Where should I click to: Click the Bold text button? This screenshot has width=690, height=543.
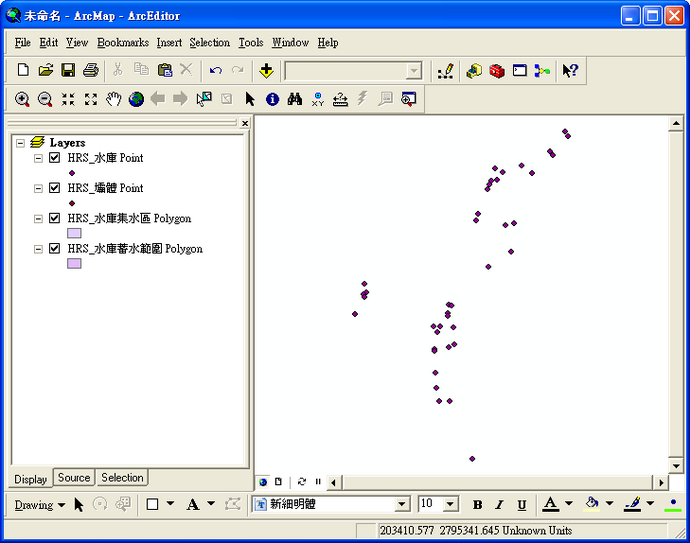(477, 505)
